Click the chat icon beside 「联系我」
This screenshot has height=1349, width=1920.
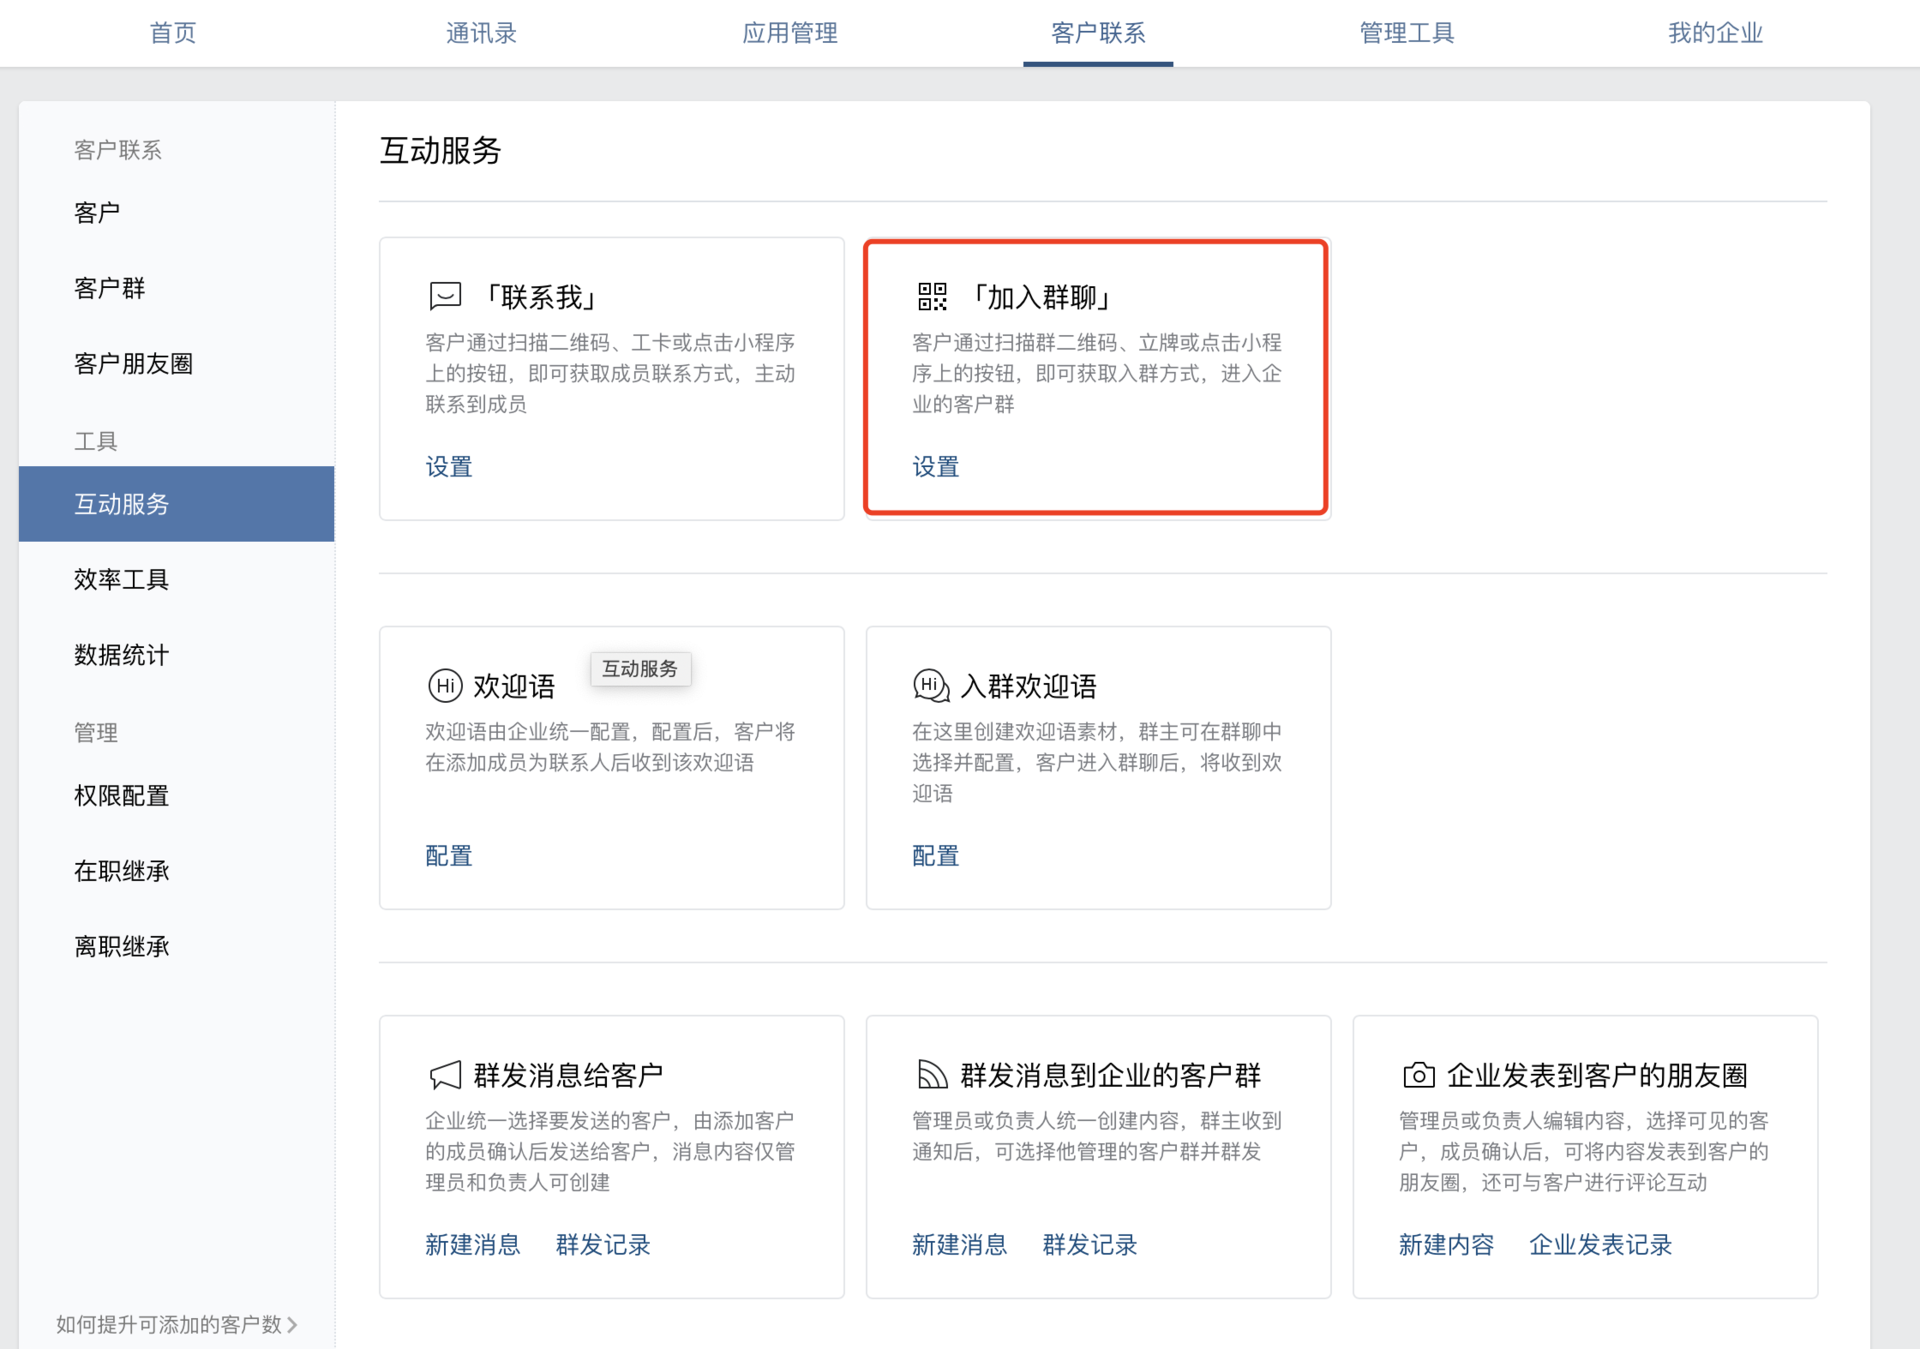click(445, 296)
